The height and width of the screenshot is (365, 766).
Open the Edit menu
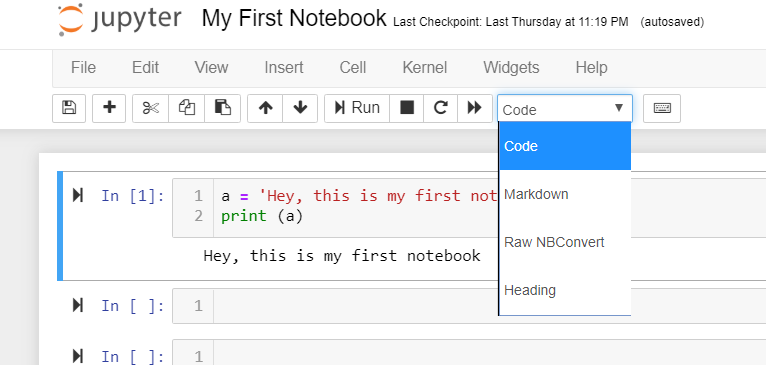[x=146, y=67]
